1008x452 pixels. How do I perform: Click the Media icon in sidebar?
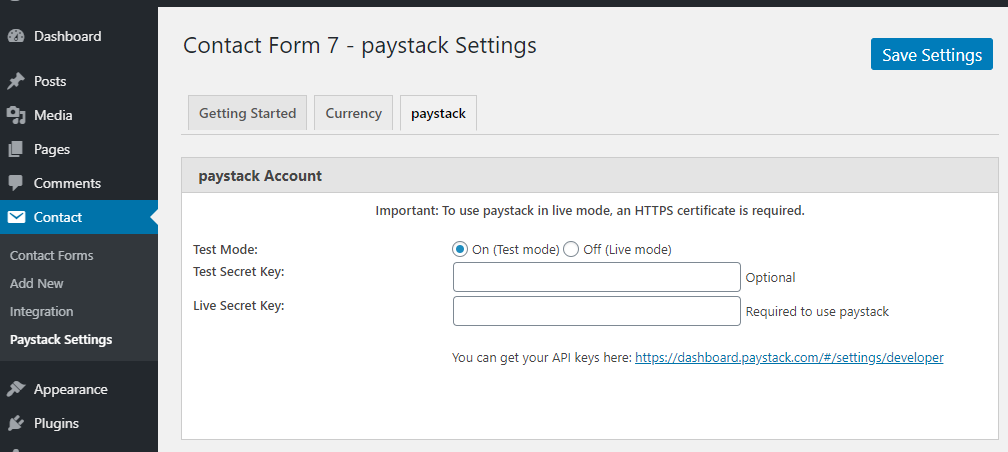click(16, 116)
